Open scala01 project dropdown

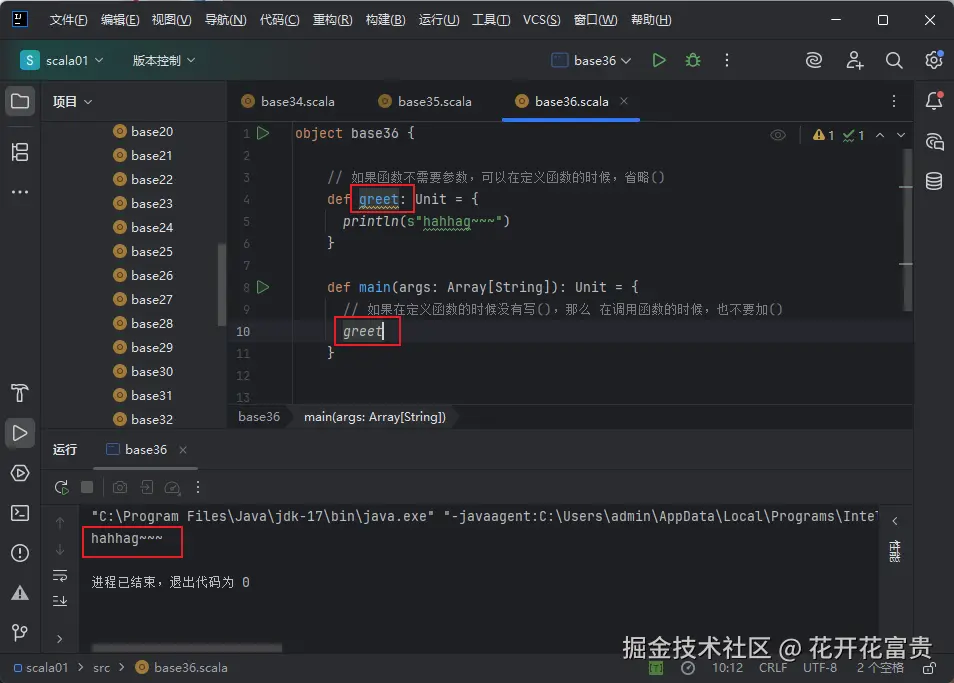(61, 60)
